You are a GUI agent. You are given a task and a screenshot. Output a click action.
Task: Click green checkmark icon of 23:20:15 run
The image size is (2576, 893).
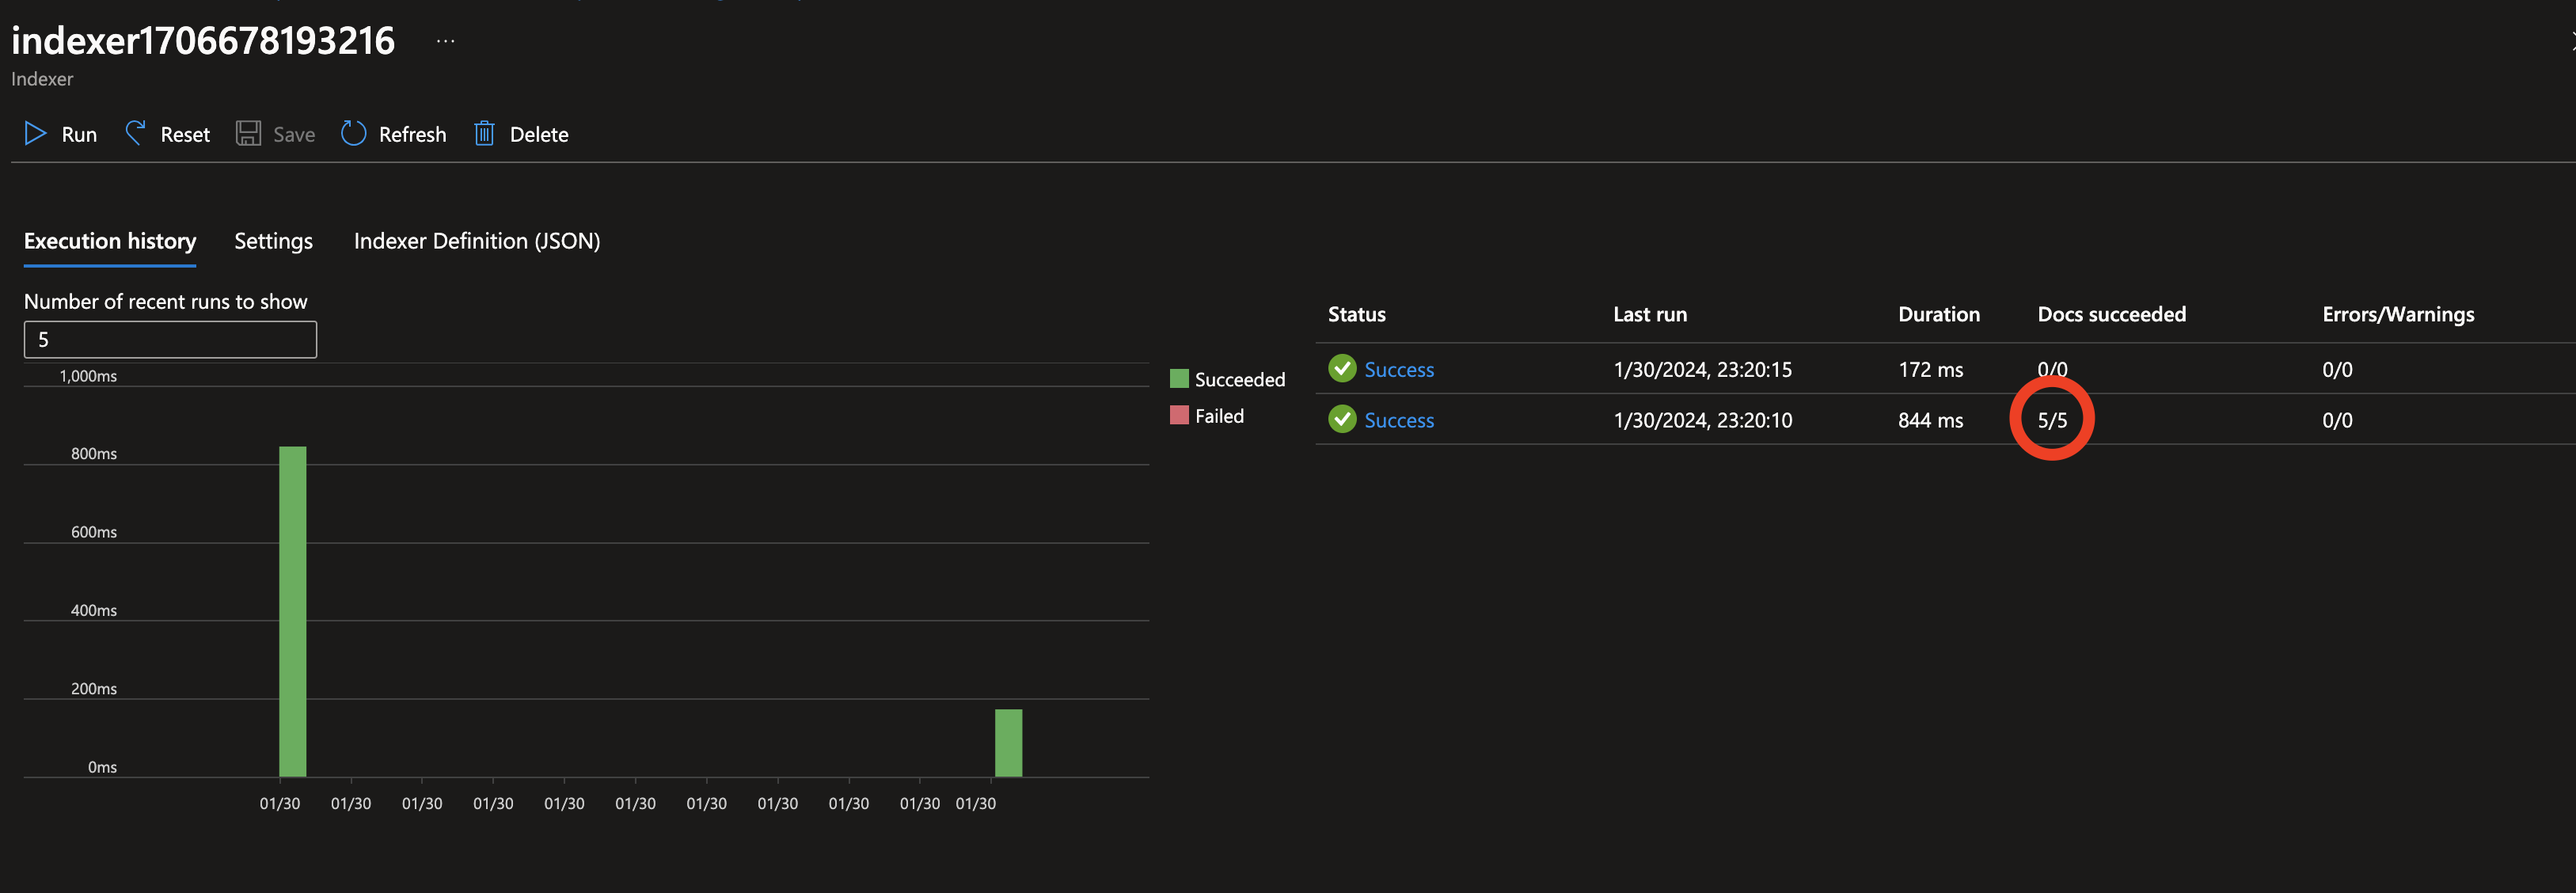1342,369
